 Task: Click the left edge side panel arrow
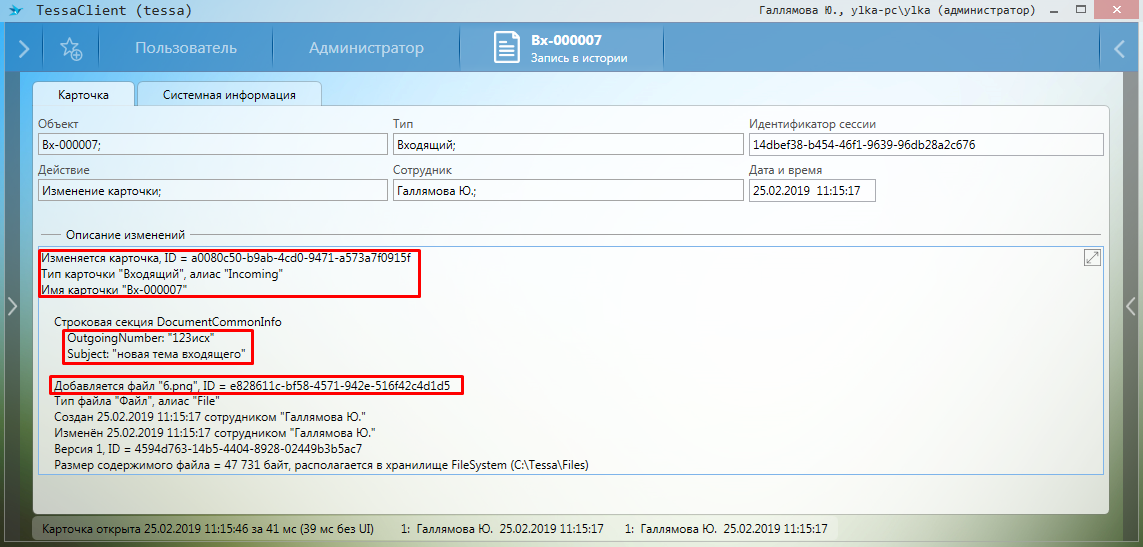[12, 307]
